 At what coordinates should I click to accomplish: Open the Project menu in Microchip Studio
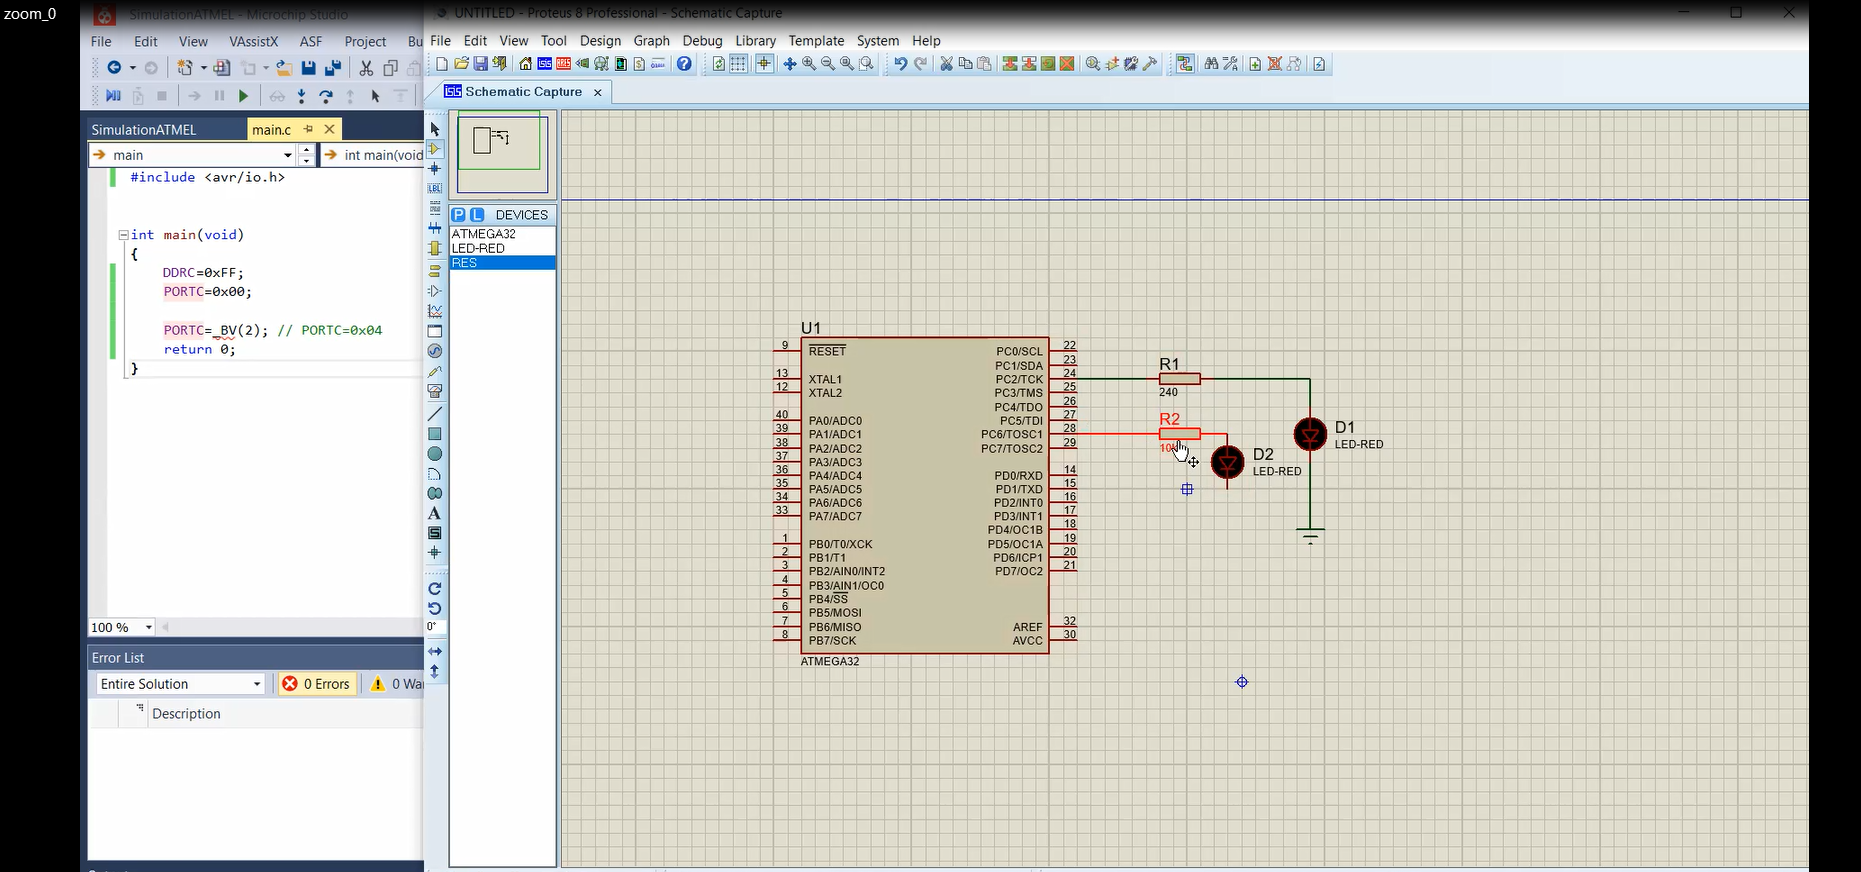pos(365,42)
